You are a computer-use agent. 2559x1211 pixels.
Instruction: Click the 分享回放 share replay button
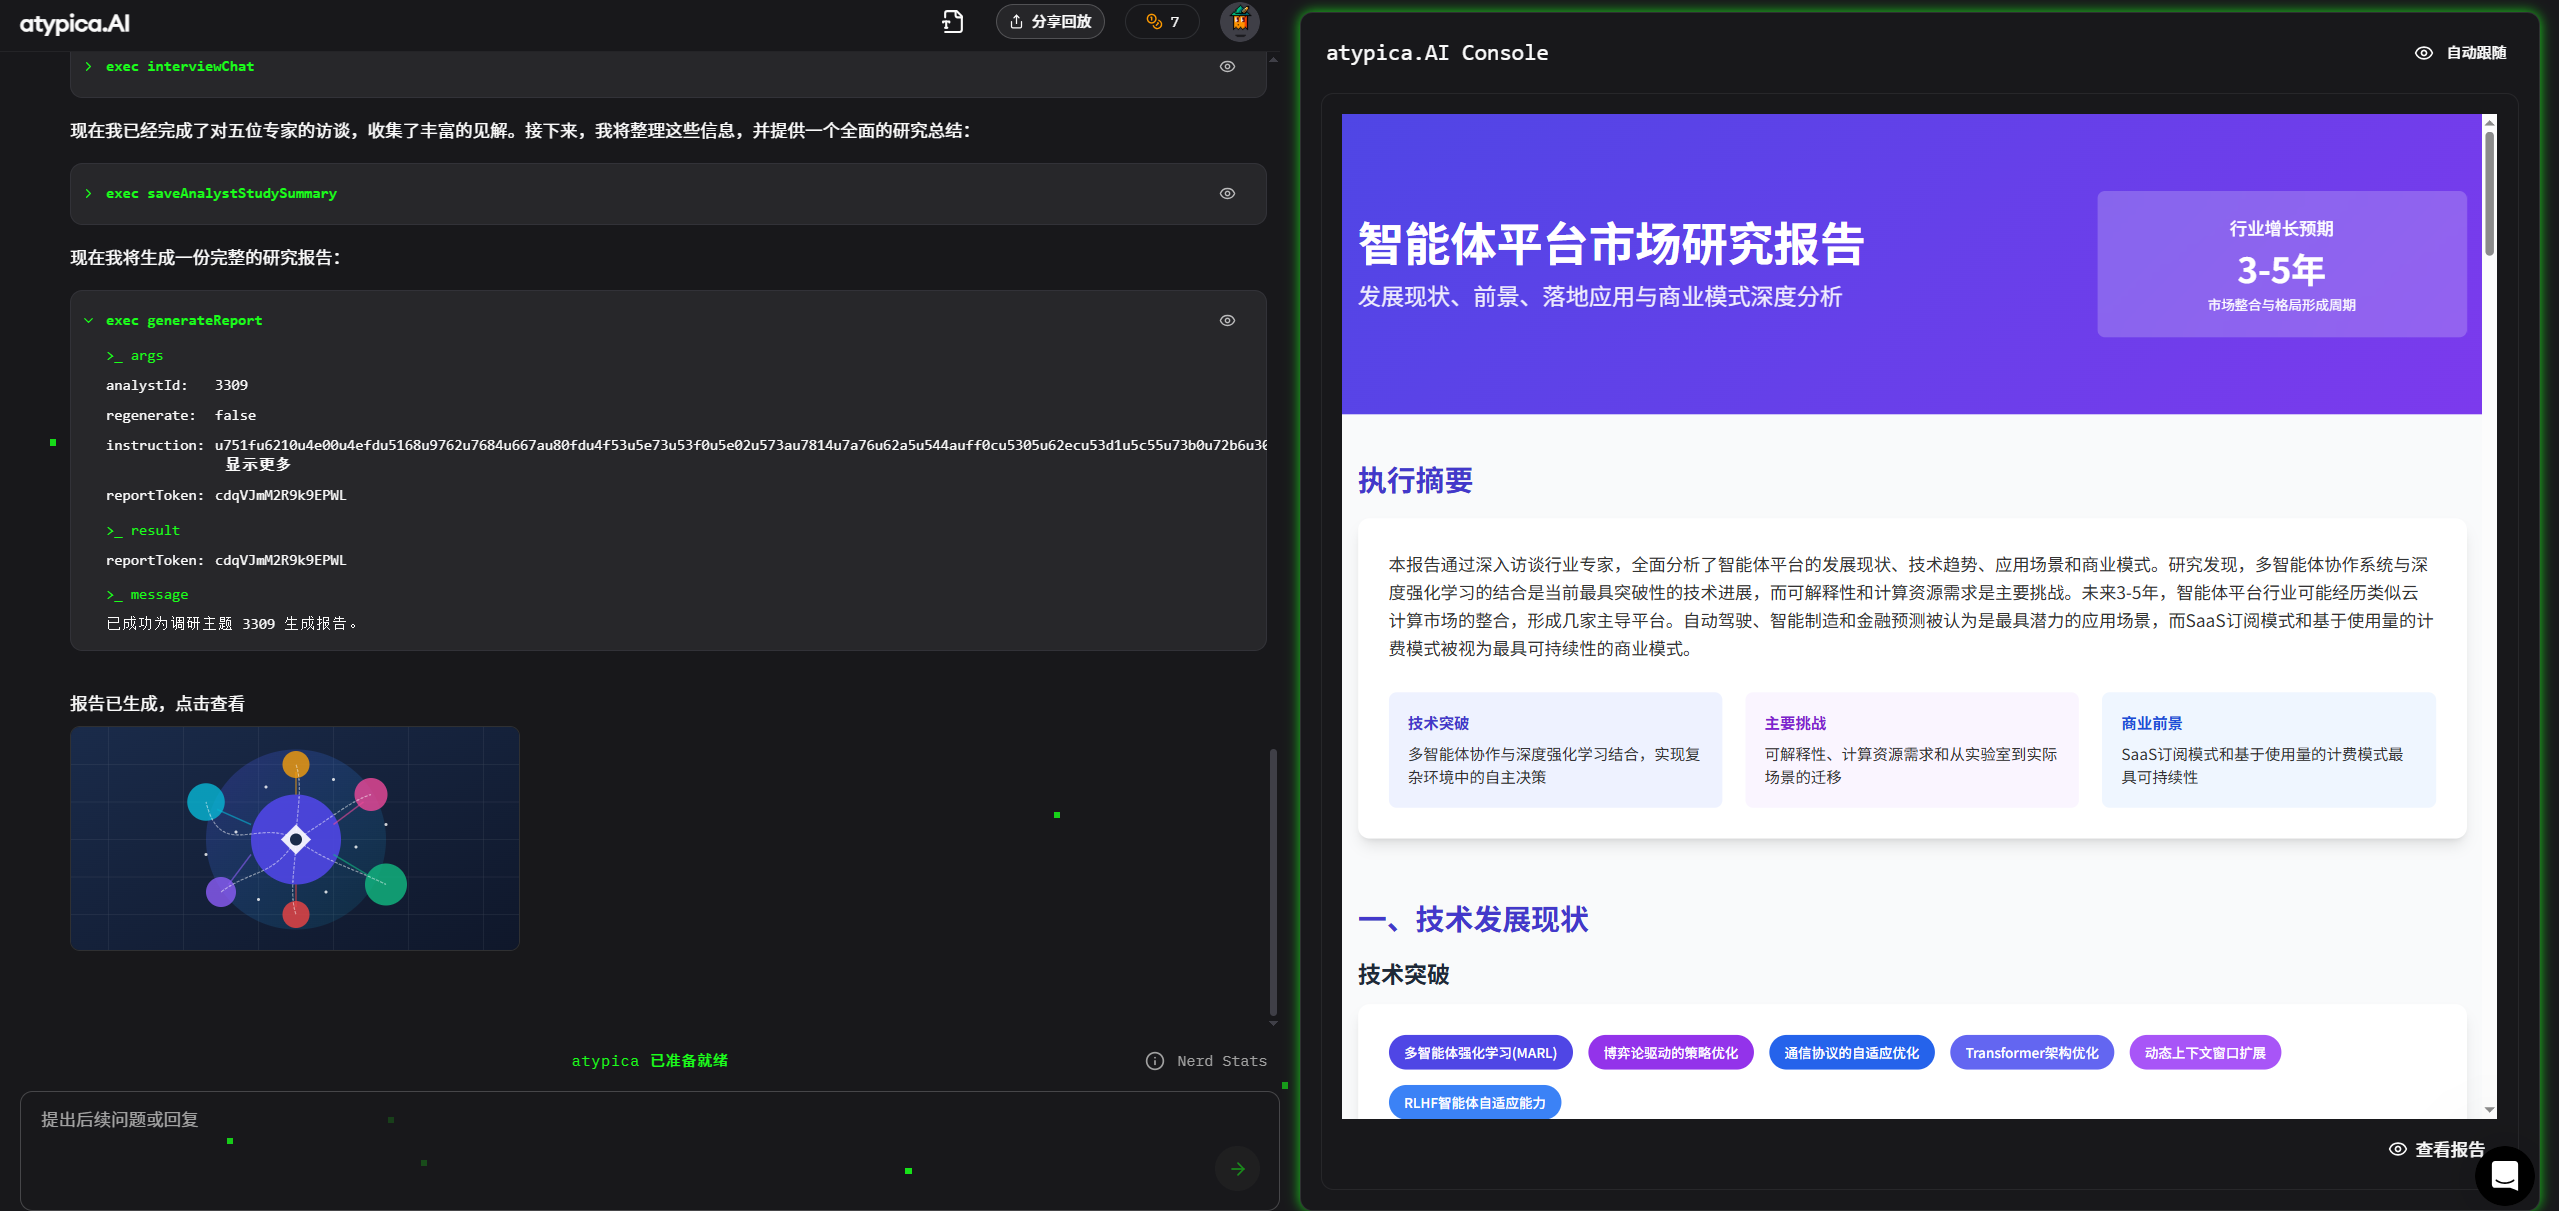pos(1050,21)
